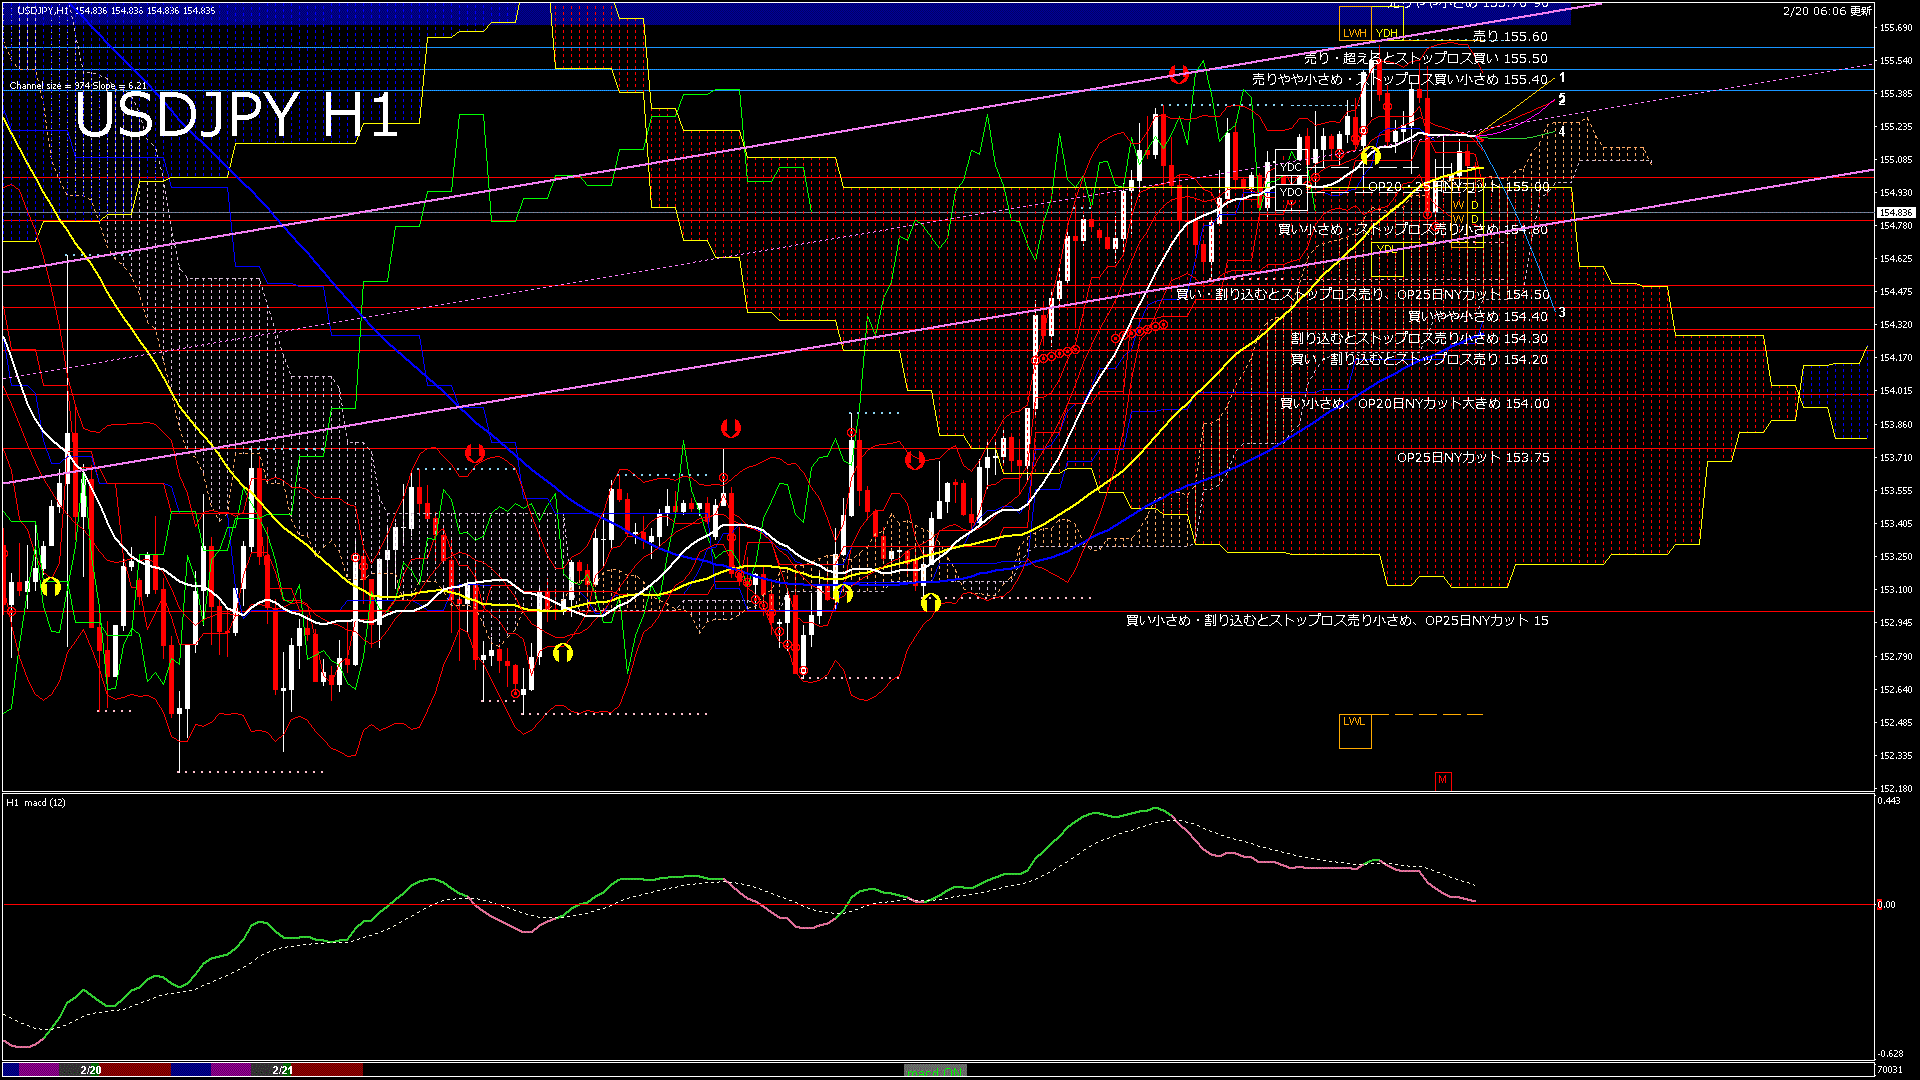
Task: Click the H1 macd (12) indicator label
Action: click(36, 802)
